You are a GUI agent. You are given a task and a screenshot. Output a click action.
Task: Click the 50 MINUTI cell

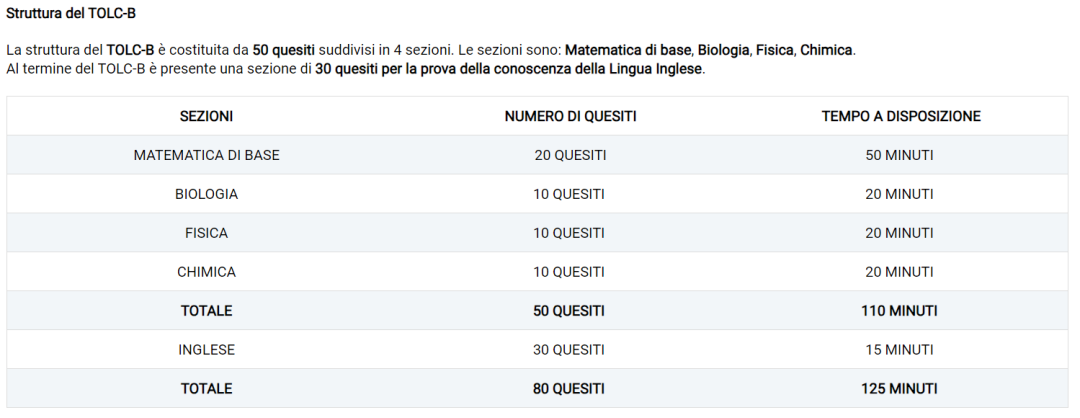[x=899, y=155]
